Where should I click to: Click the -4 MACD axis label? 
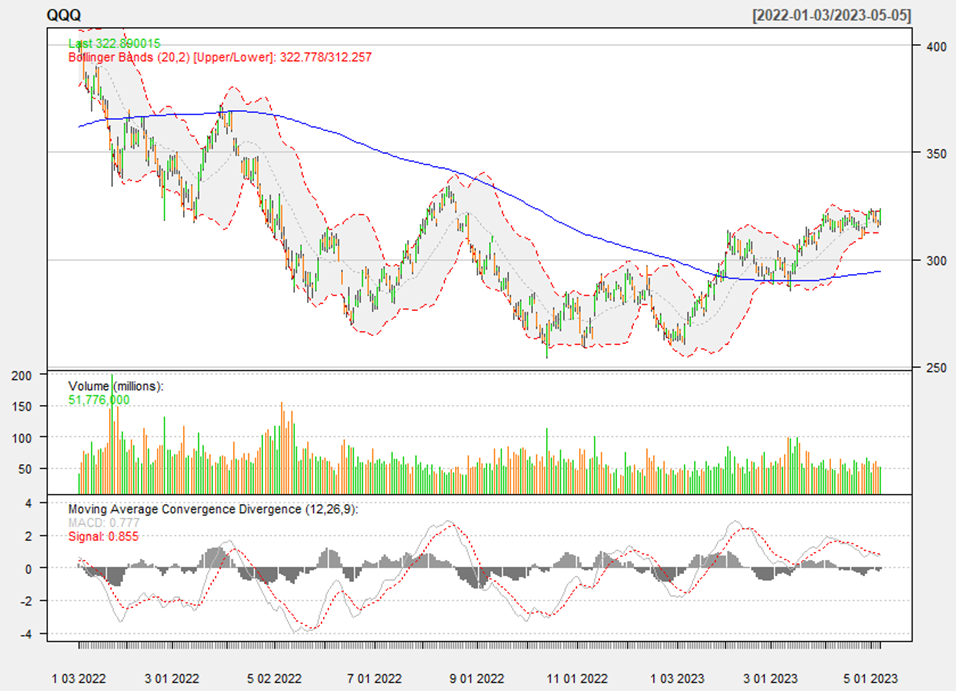click(25, 634)
